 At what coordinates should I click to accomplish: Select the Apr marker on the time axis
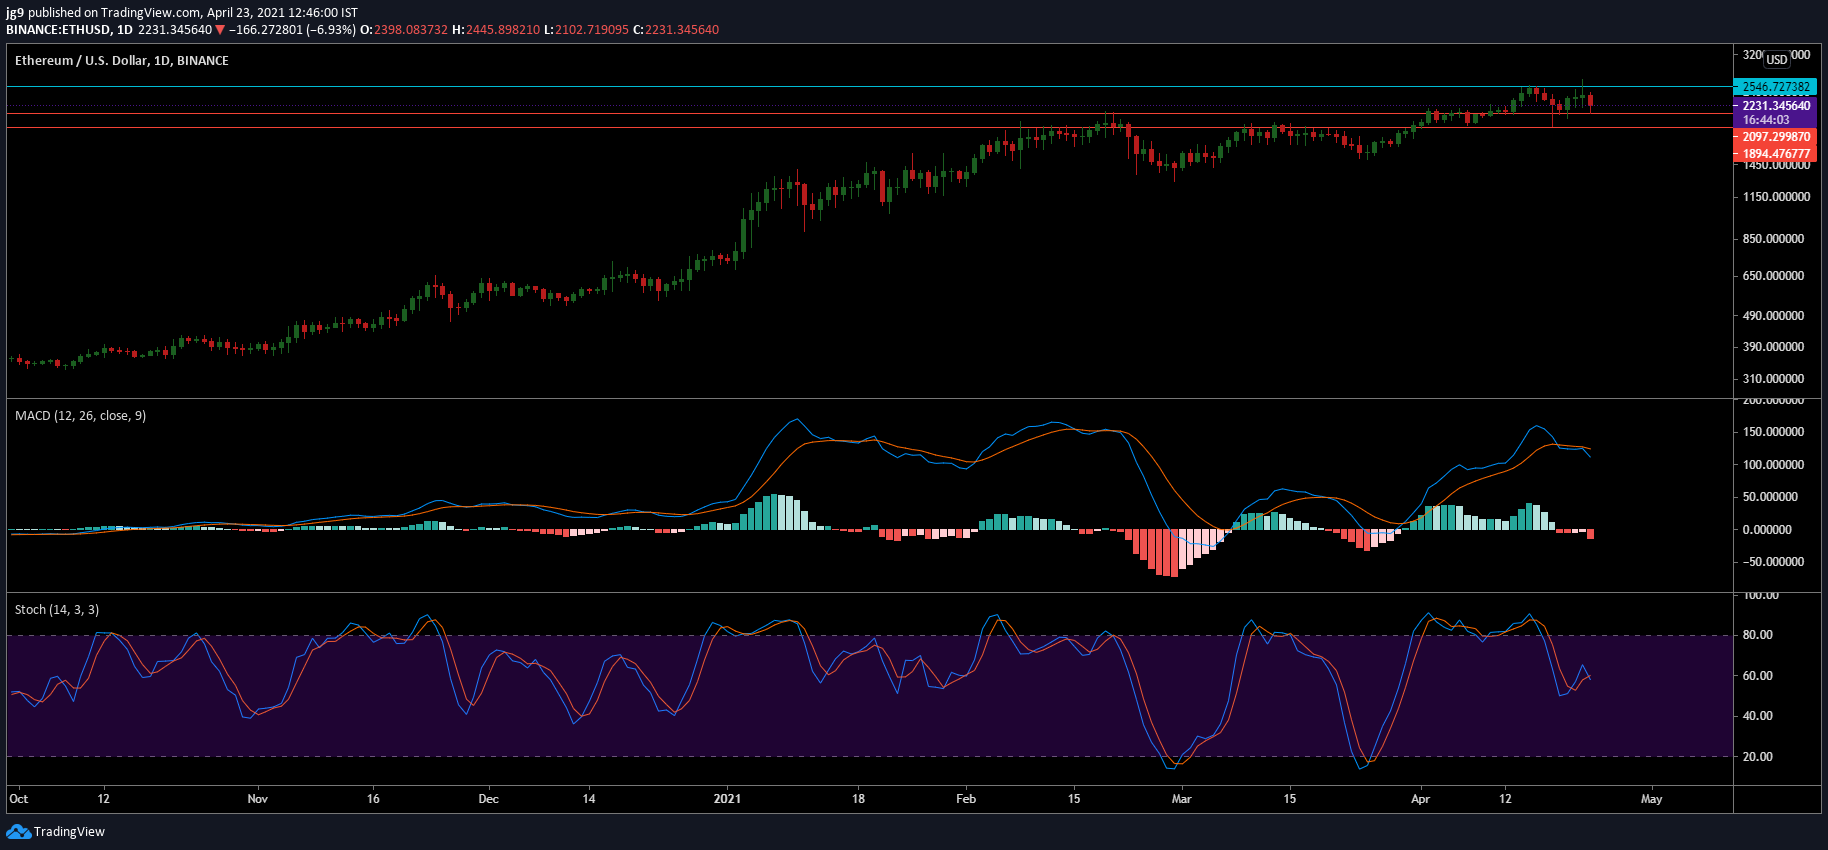pos(1420,799)
